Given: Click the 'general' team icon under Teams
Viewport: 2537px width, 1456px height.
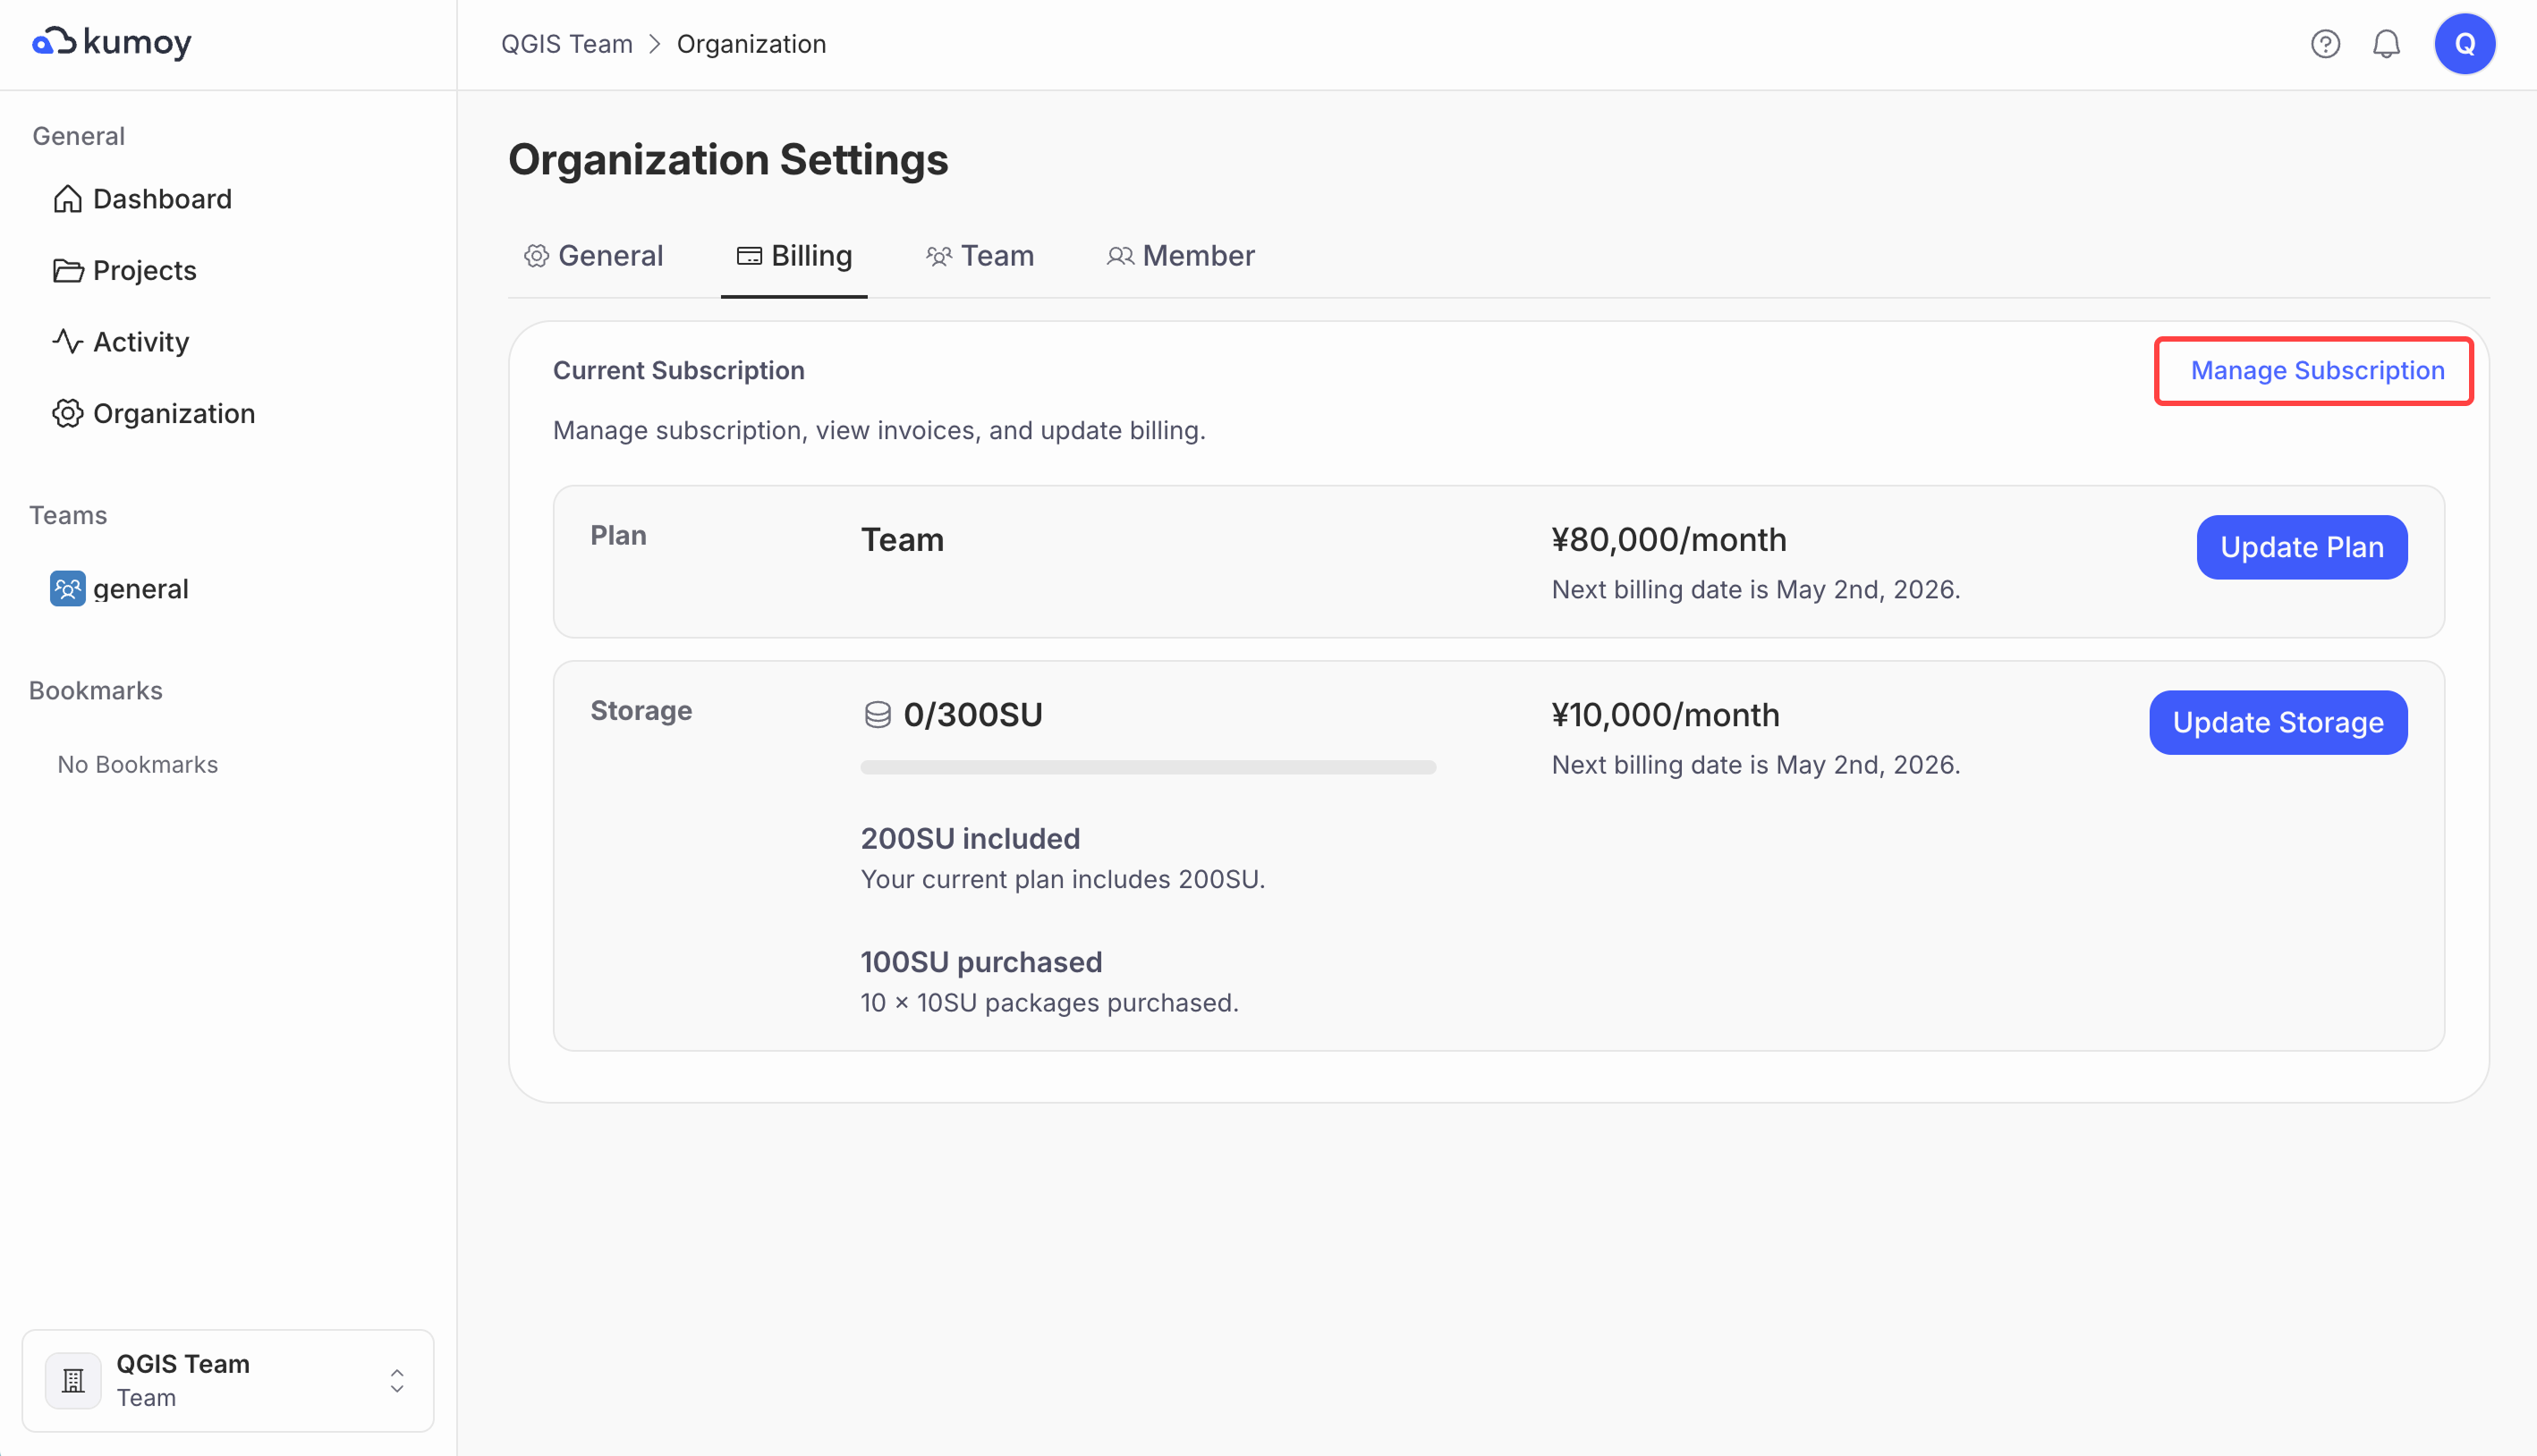Looking at the screenshot, I should [x=66, y=588].
